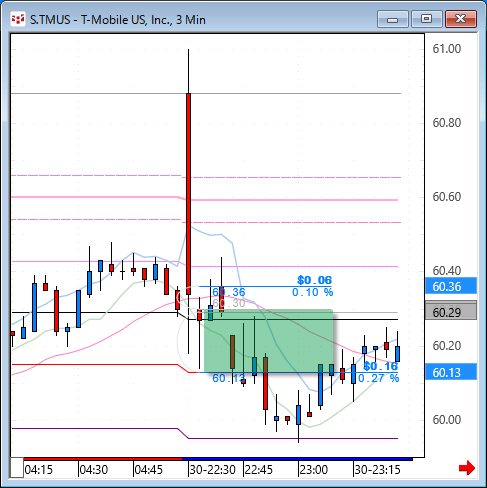
Task: Click the 61.00 price axis label
Action: (447, 49)
